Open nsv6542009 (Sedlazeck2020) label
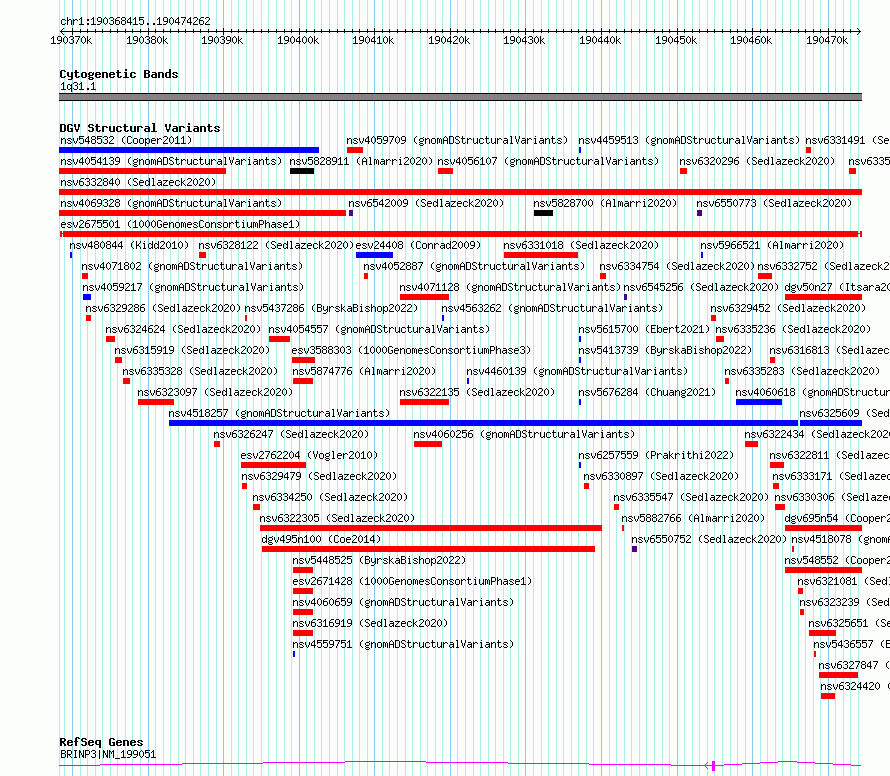Image resolution: width=890 pixels, height=776 pixels. coord(426,203)
